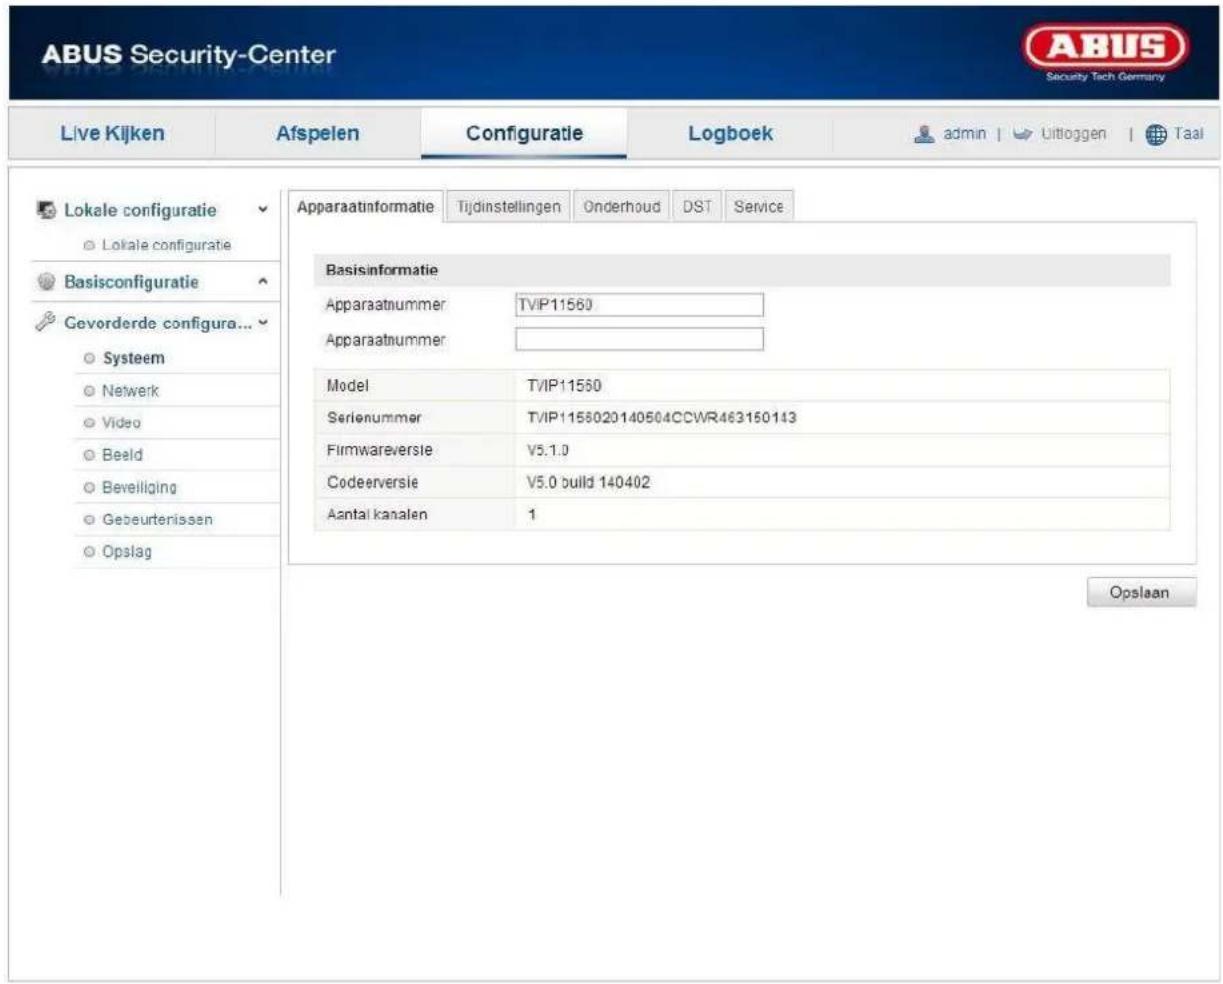
Task: Click the Uitloggen link
Action: (1074, 134)
